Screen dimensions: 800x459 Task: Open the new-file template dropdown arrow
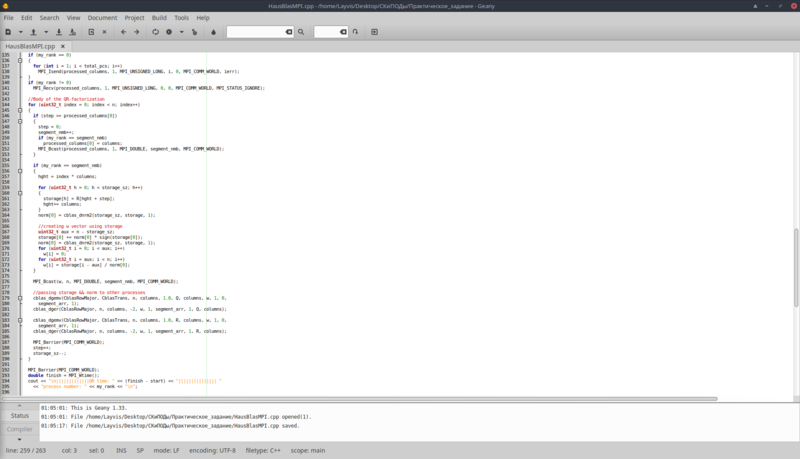[20, 32]
